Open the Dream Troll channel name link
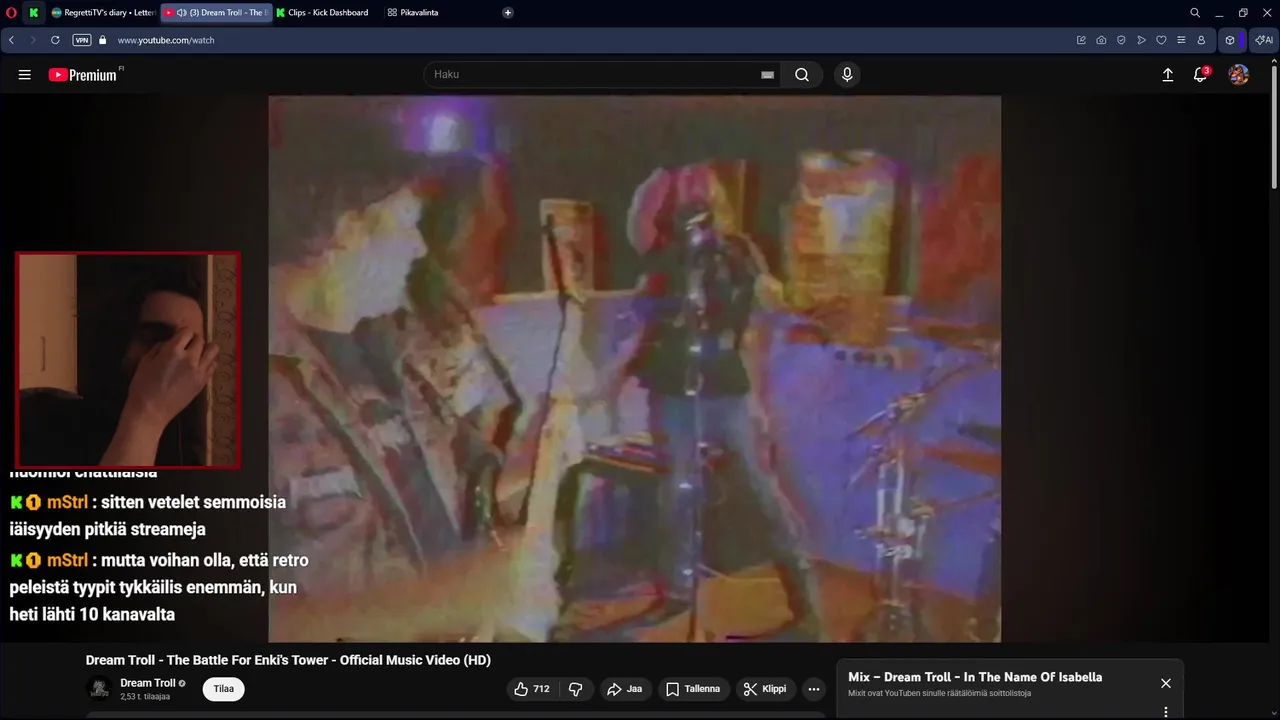This screenshot has height=720, width=1280. 148,683
